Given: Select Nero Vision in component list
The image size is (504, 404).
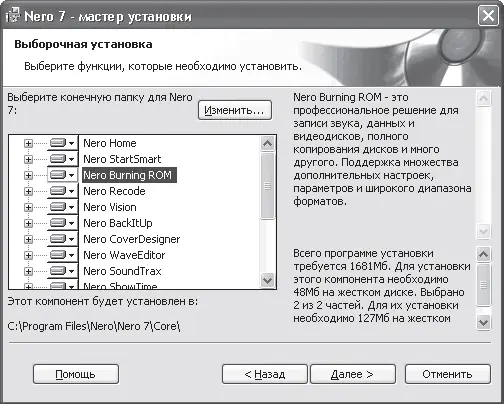Looking at the screenshot, I should pos(110,207).
